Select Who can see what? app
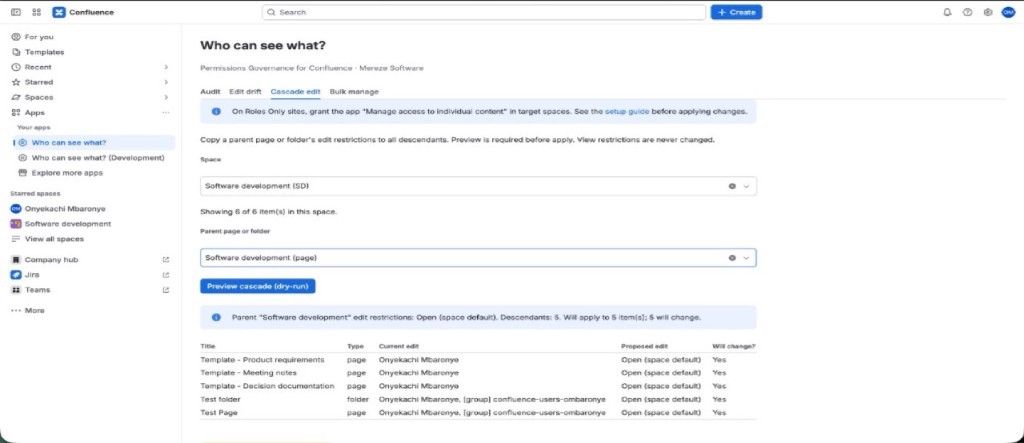Image resolution: width=1024 pixels, height=443 pixels. (x=94, y=142)
